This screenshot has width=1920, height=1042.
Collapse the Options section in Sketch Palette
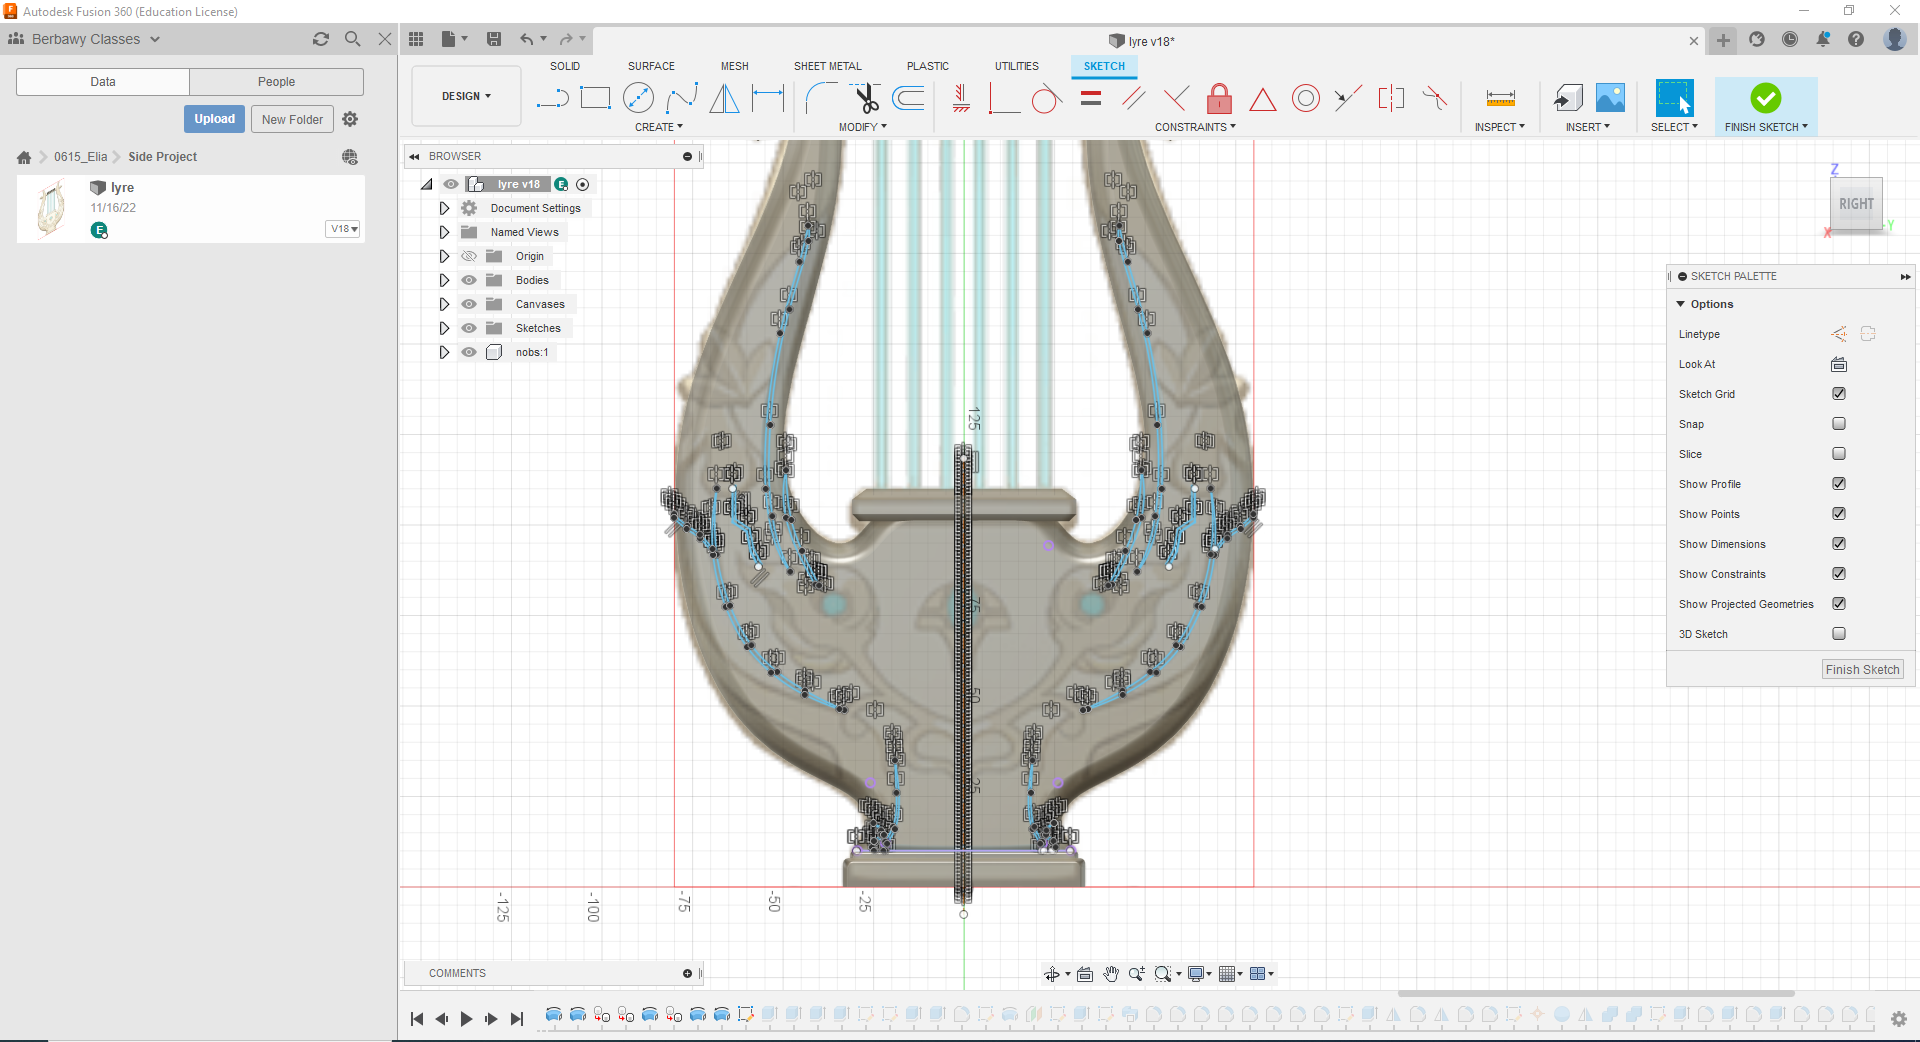(x=1681, y=304)
